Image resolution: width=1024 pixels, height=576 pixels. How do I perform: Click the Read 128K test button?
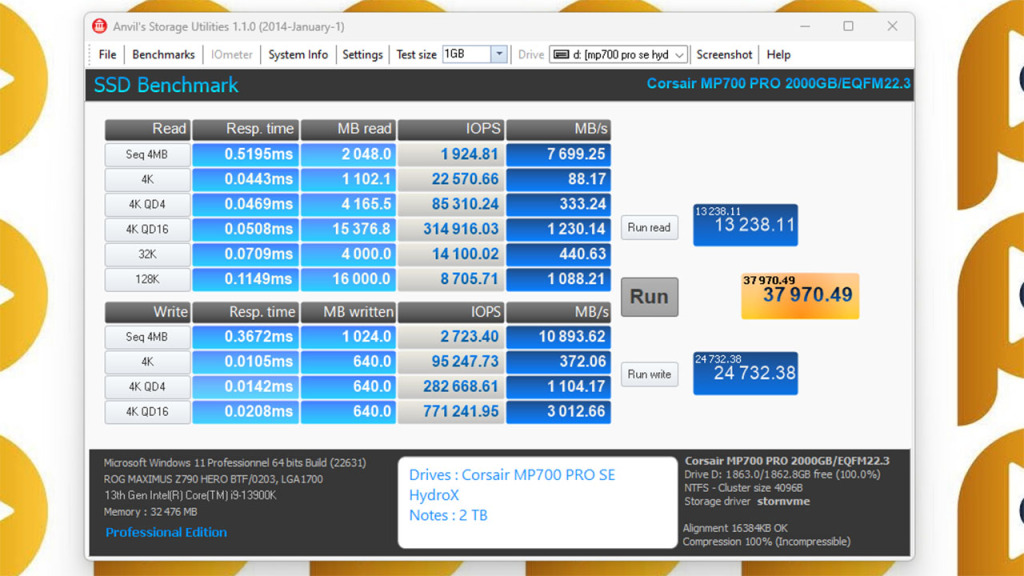tap(147, 280)
